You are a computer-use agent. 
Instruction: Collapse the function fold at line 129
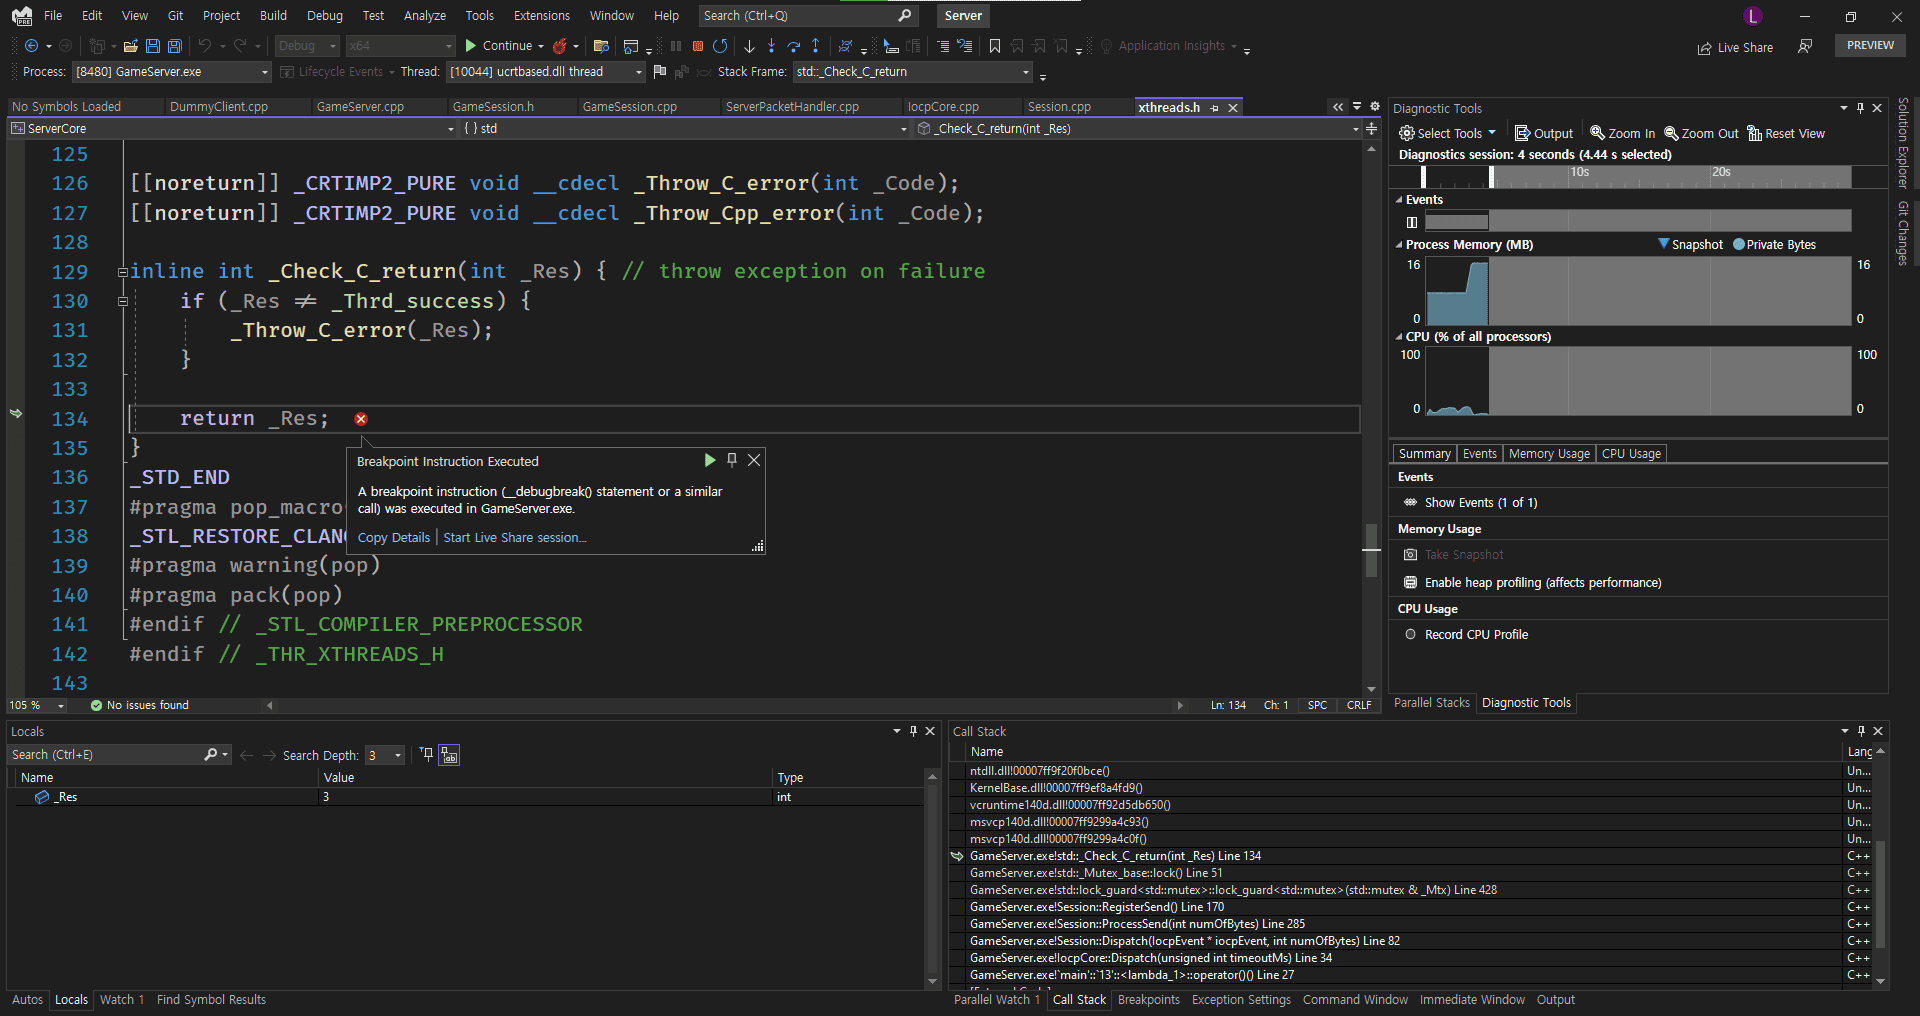click(x=122, y=272)
